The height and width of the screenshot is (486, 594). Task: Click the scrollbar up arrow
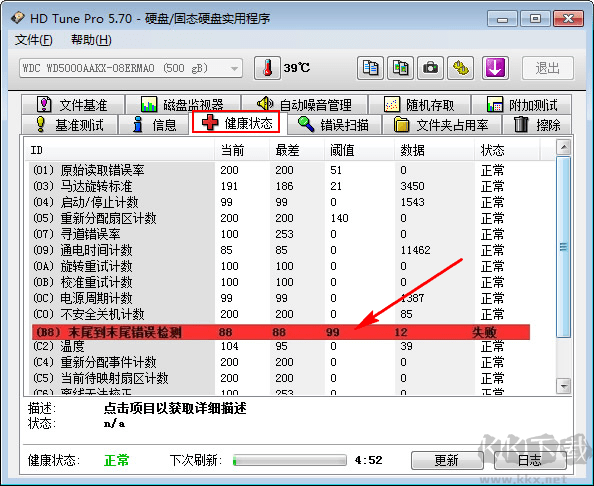point(564,147)
